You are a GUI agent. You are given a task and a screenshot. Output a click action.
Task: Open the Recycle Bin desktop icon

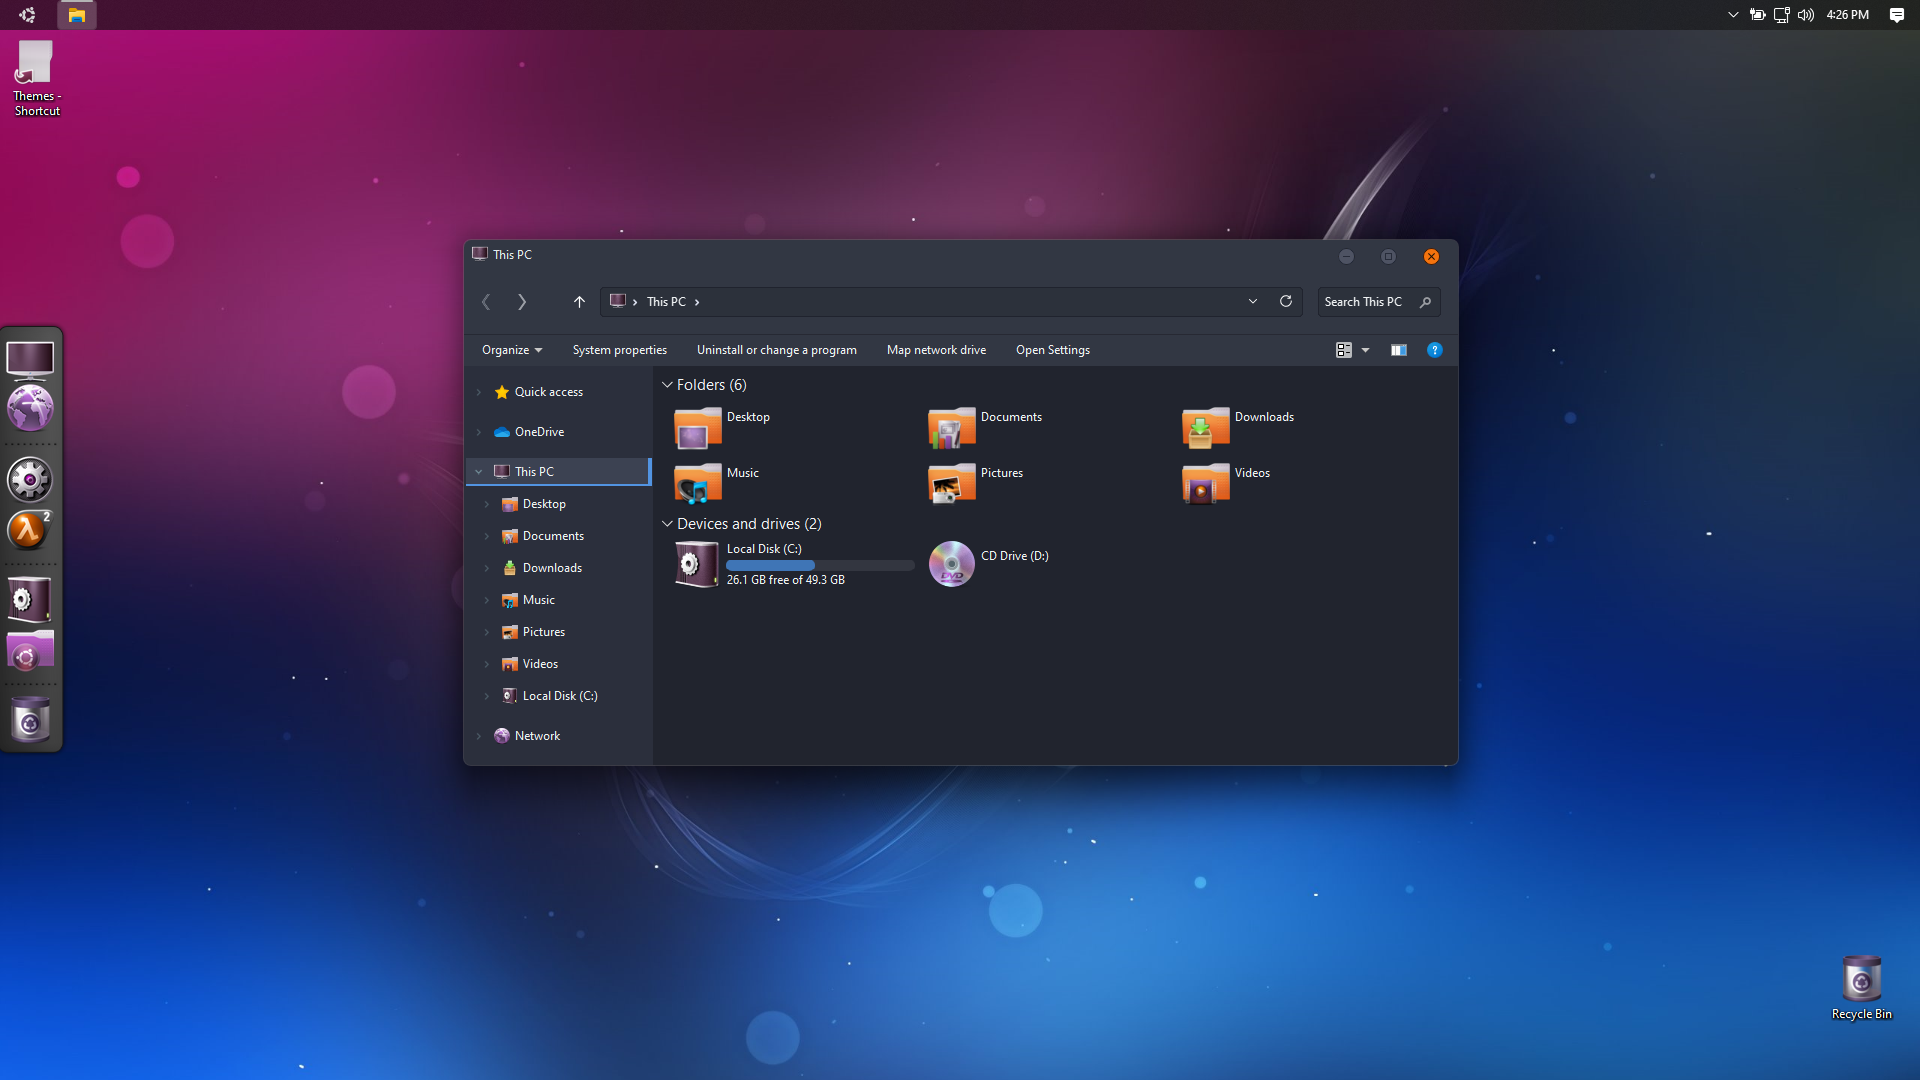click(x=1861, y=979)
